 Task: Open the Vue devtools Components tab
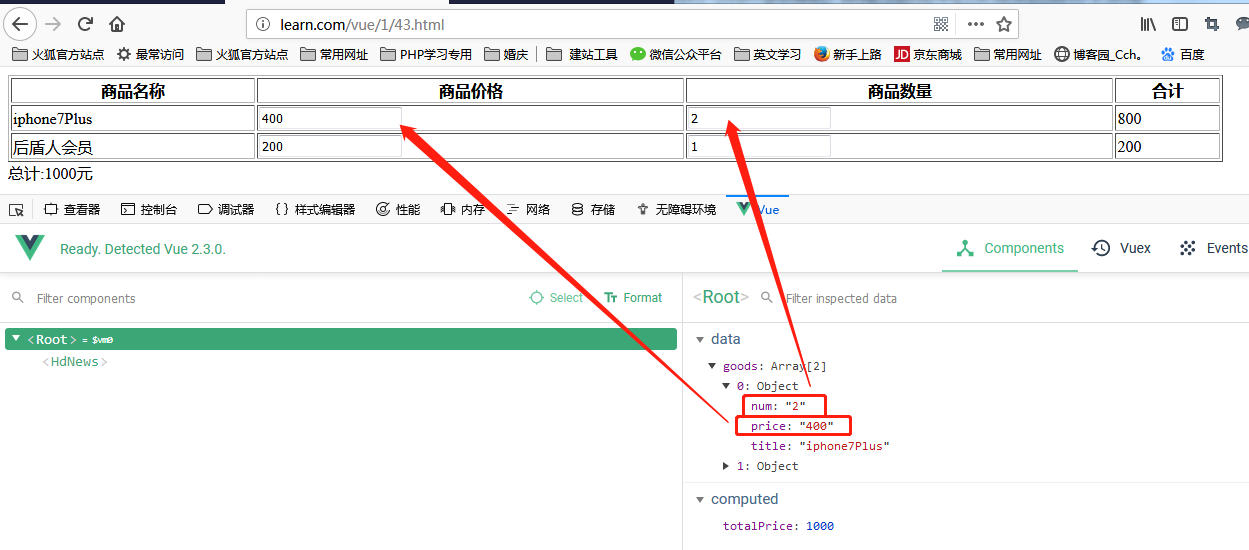click(x=1010, y=248)
